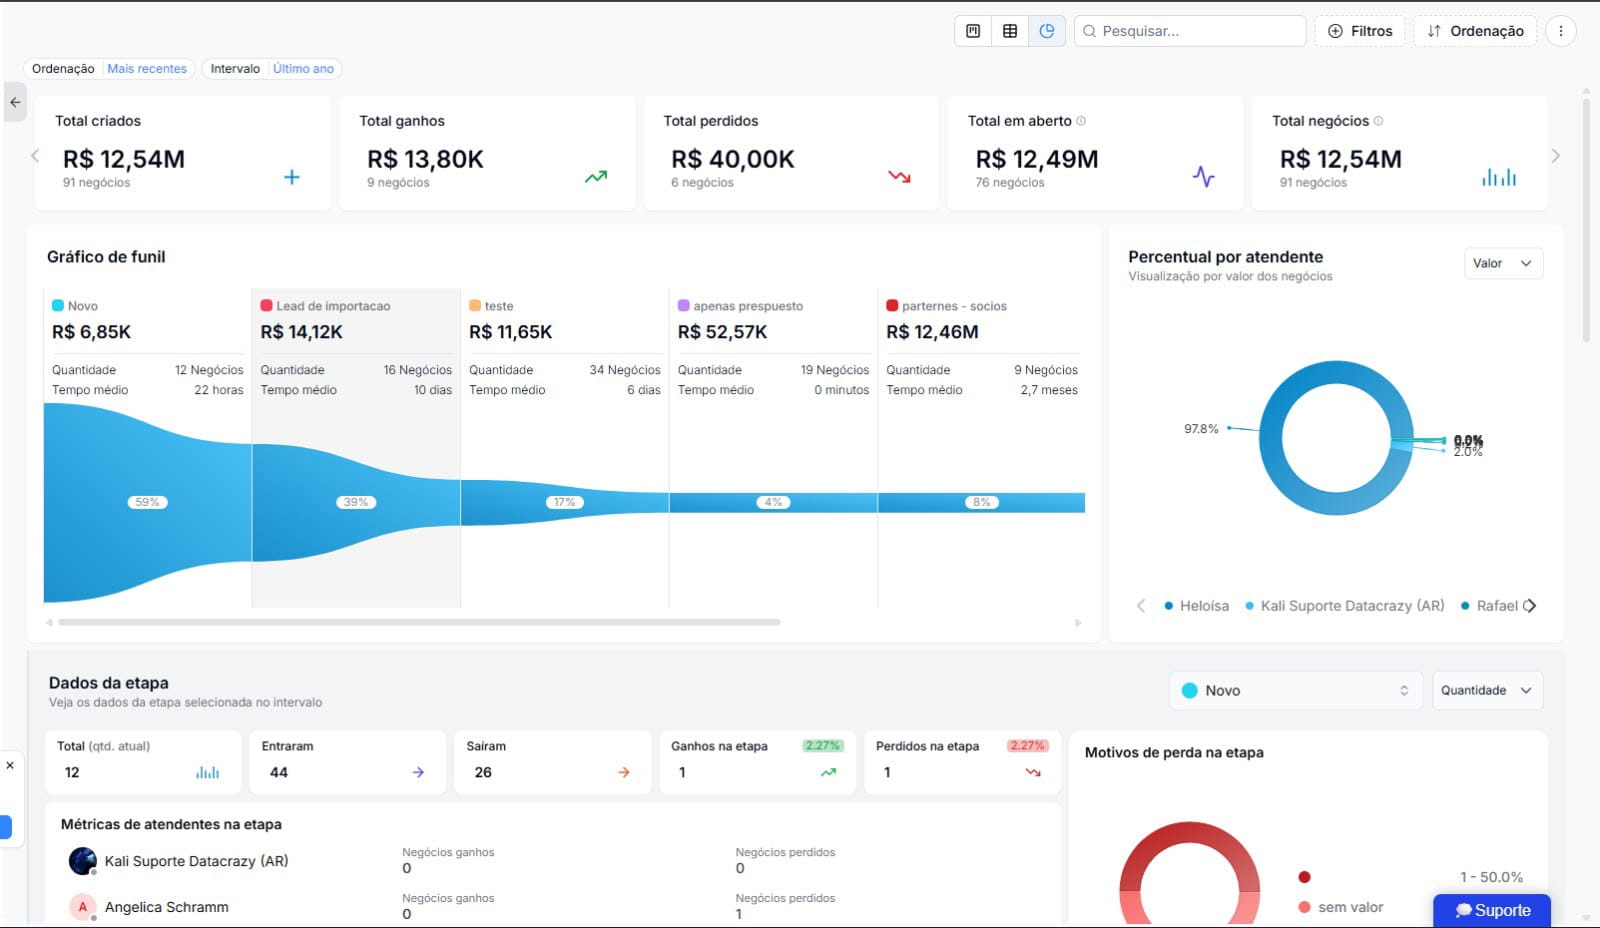The image size is (1600, 928).
Task: Open the Suporte chat button
Action: [1492, 910]
